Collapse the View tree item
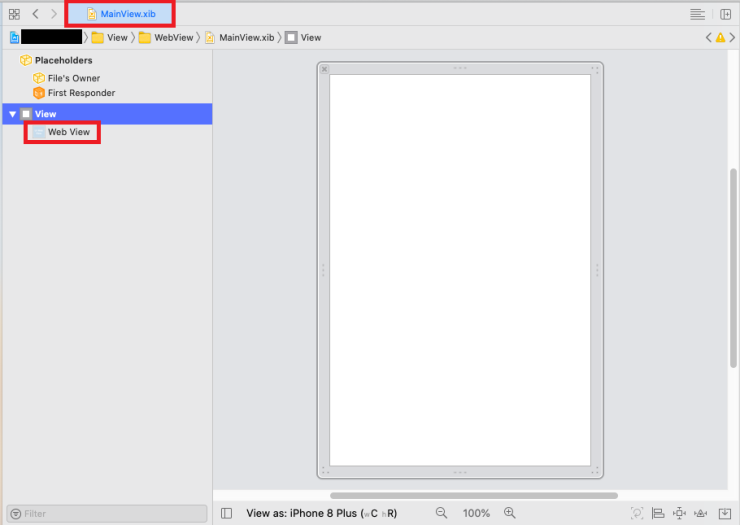This screenshot has width=740, height=525. point(12,114)
